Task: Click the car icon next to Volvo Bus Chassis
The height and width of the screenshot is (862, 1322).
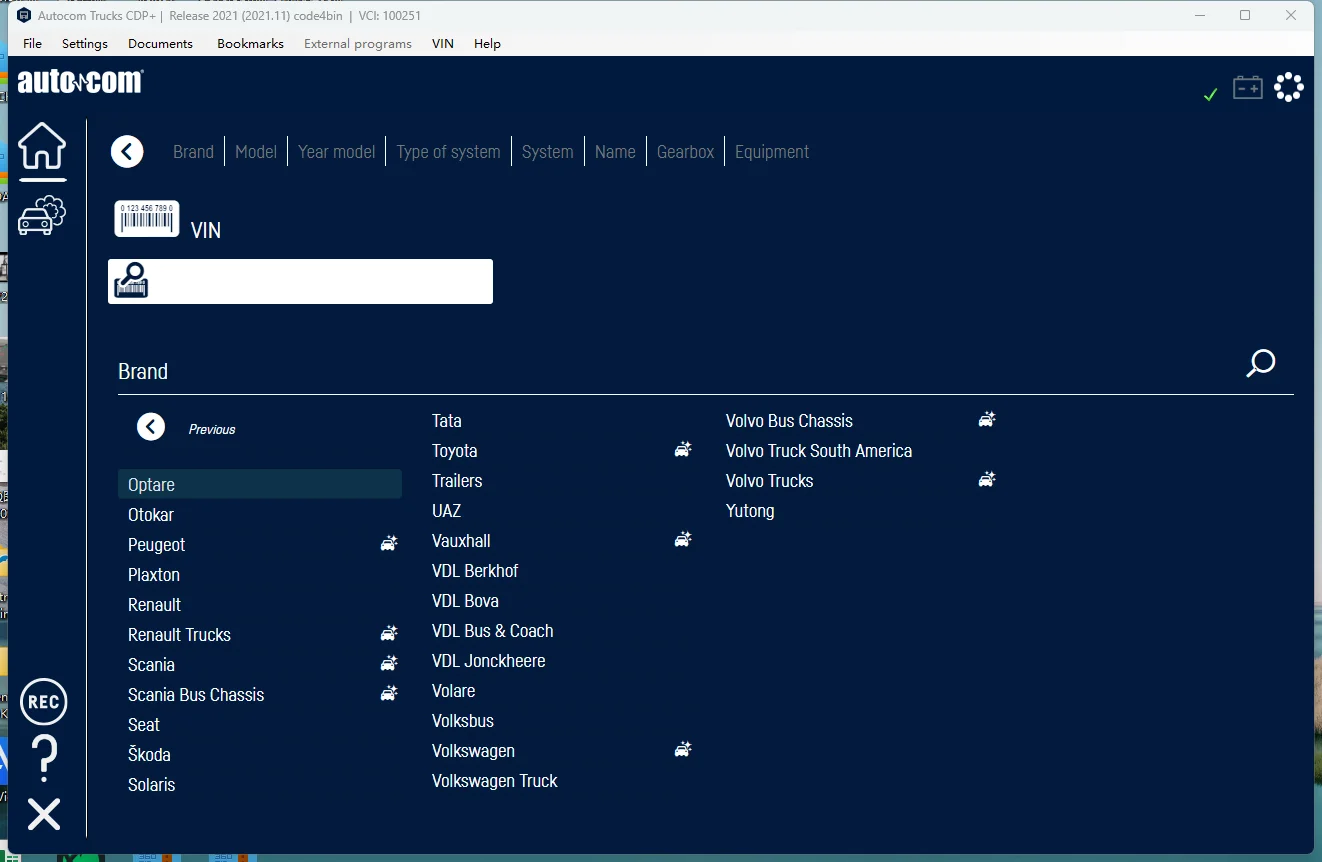Action: click(987, 420)
